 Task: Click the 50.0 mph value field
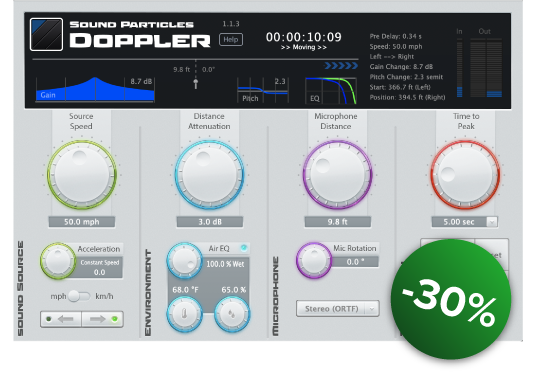(x=82, y=222)
